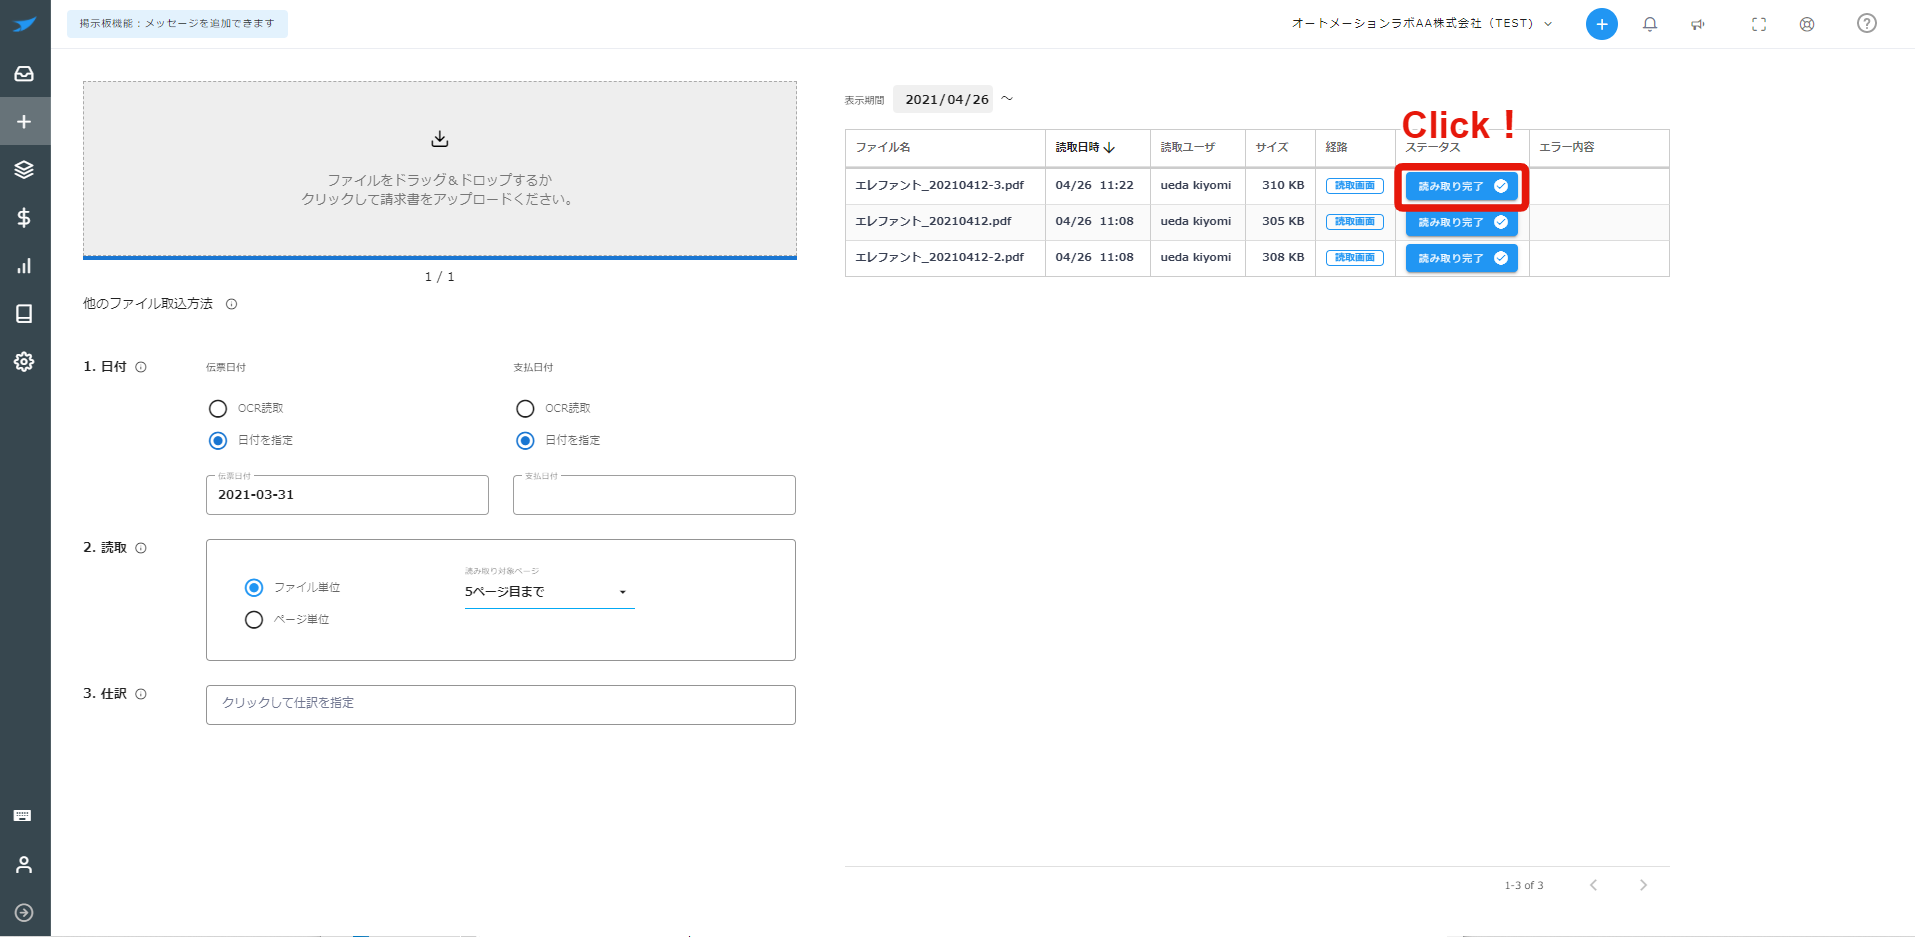Choose ファイル単位 reading option
Image resolution: width=1915 pixels, height=937 pixels.
pos(254,587)
